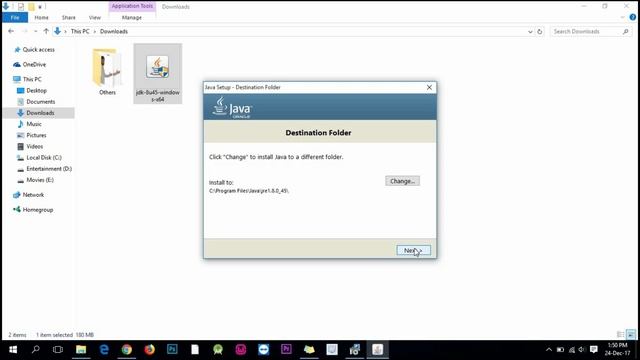Screen dimensions: 640x360
Task: Open the Windows Start menu
Action: click(13, 349)
